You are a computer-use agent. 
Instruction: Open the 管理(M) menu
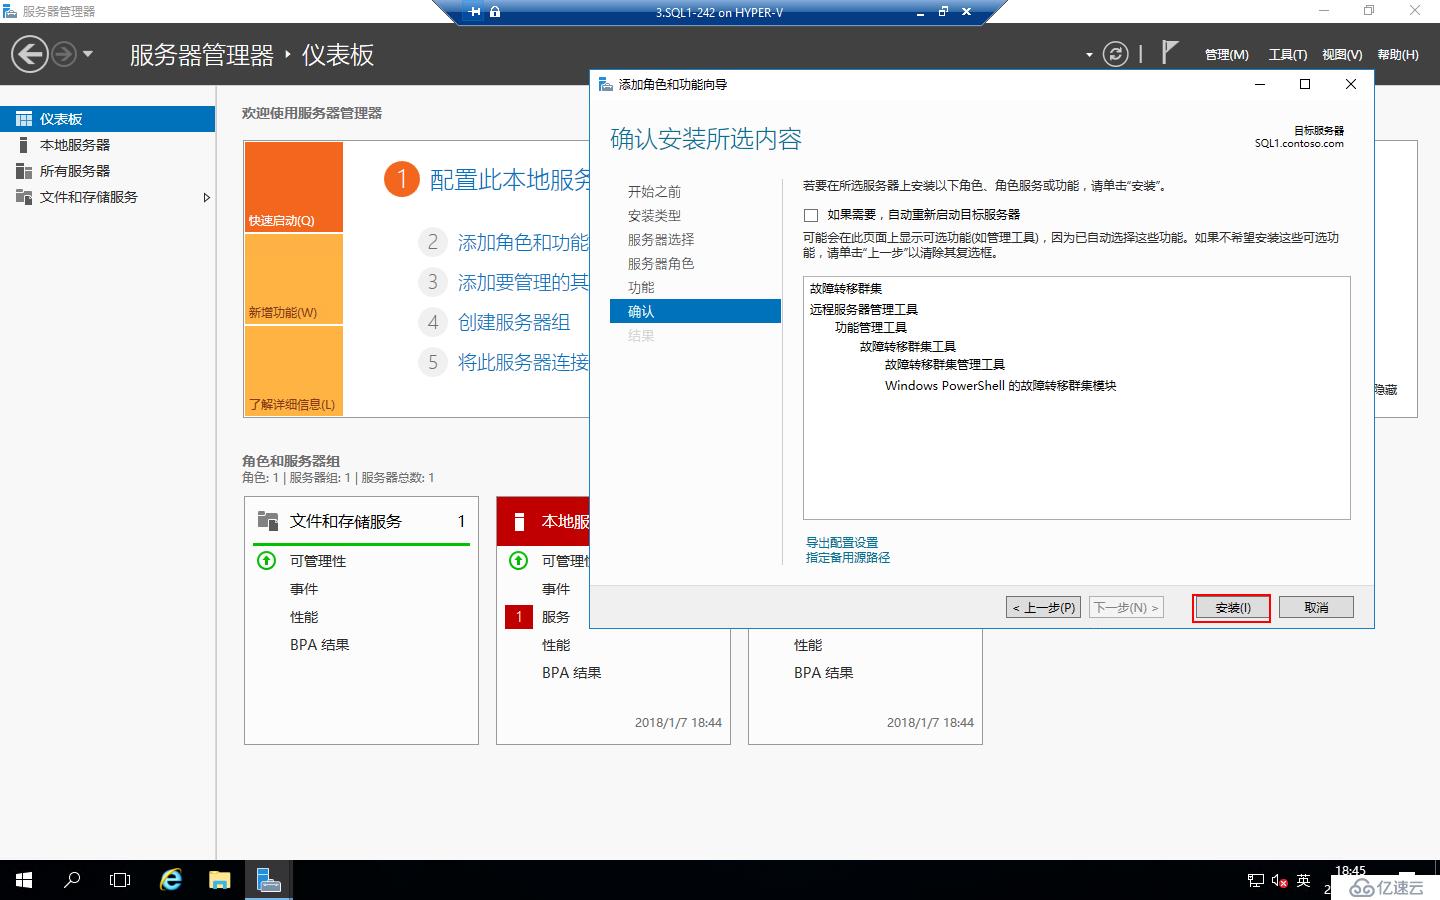1227,55
